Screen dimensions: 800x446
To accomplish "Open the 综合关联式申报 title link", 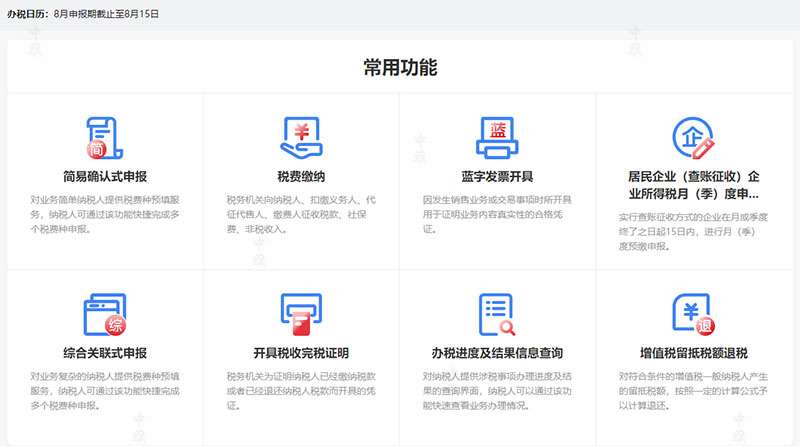I will (x=104, y=354).
